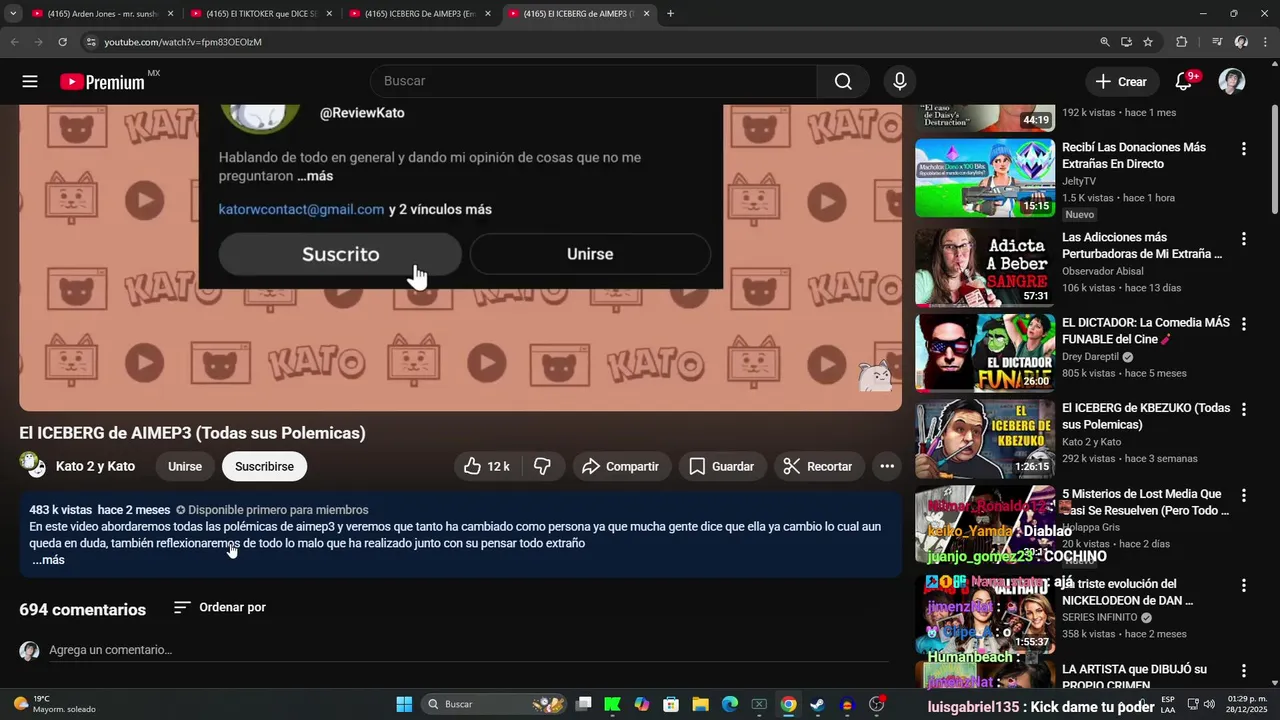The width and height of the screenshot is (1280, 720).
Task: Open El ICEBERG de KBEZUKO video title
Action: point(1146,416)
